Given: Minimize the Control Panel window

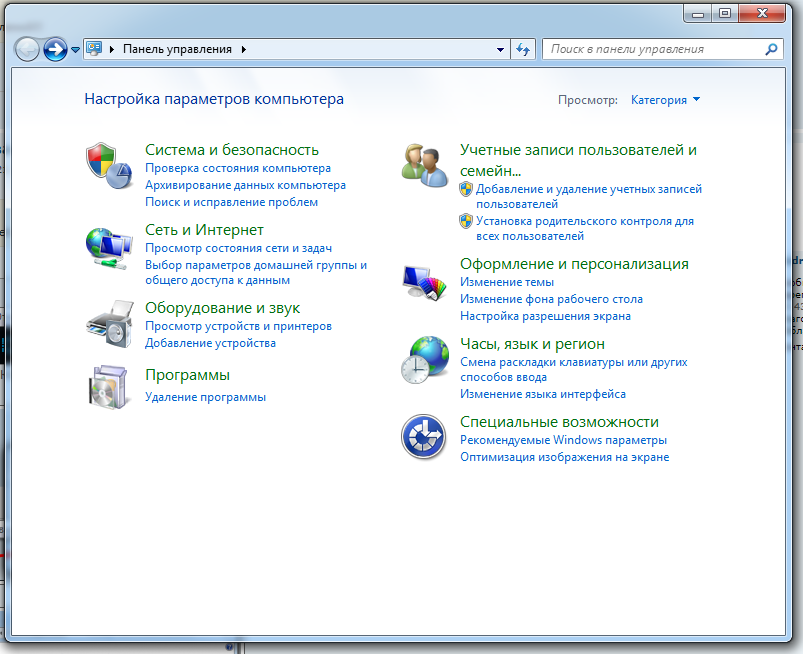Looking at the screenshot, I should (x=698, y=14).
